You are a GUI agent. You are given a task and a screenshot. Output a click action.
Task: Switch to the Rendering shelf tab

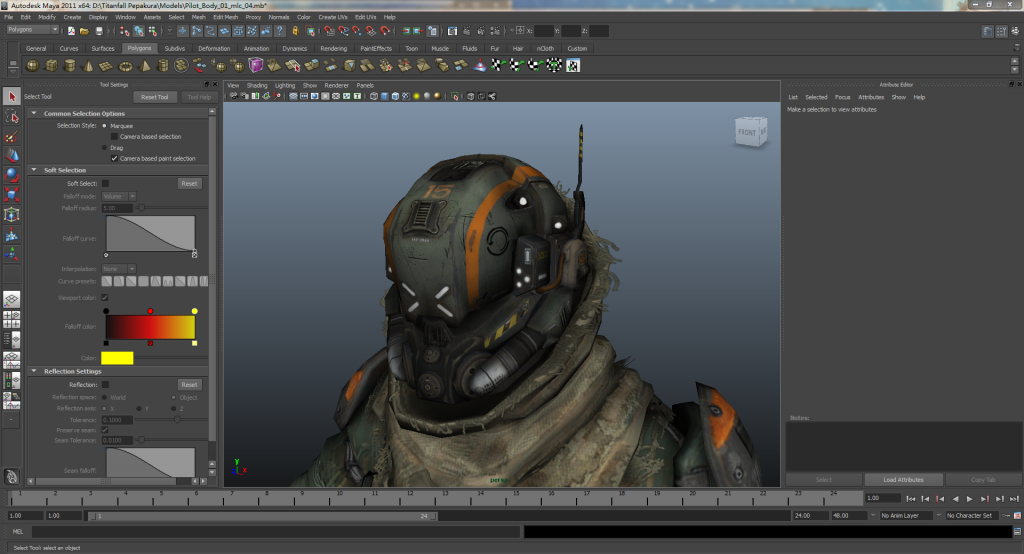point(333,48)
